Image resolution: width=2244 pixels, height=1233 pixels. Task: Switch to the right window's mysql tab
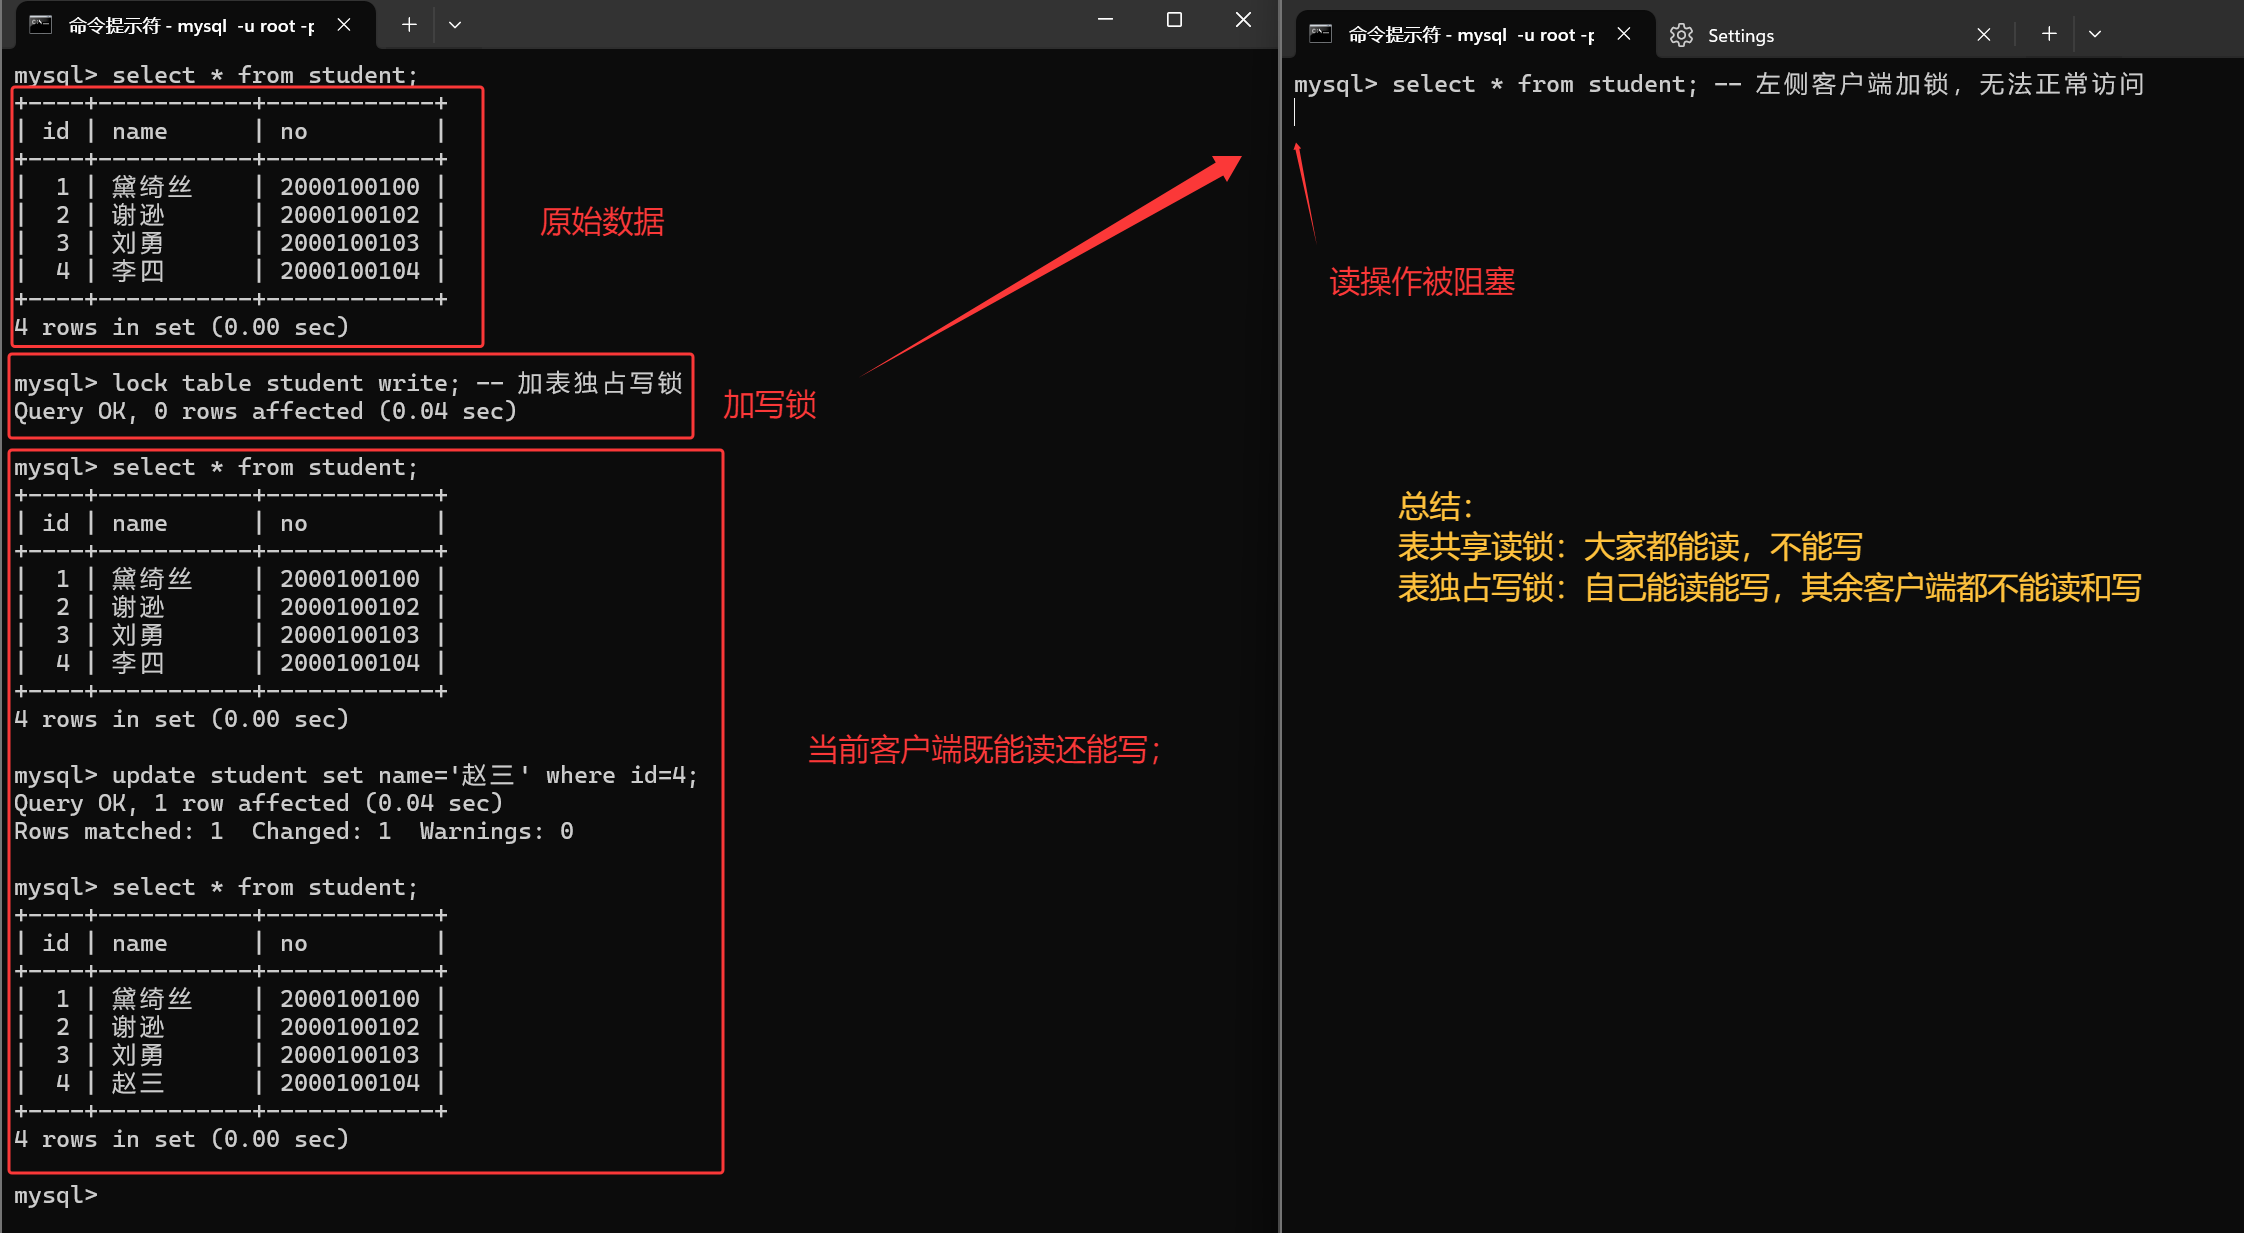coord(1470,35)
